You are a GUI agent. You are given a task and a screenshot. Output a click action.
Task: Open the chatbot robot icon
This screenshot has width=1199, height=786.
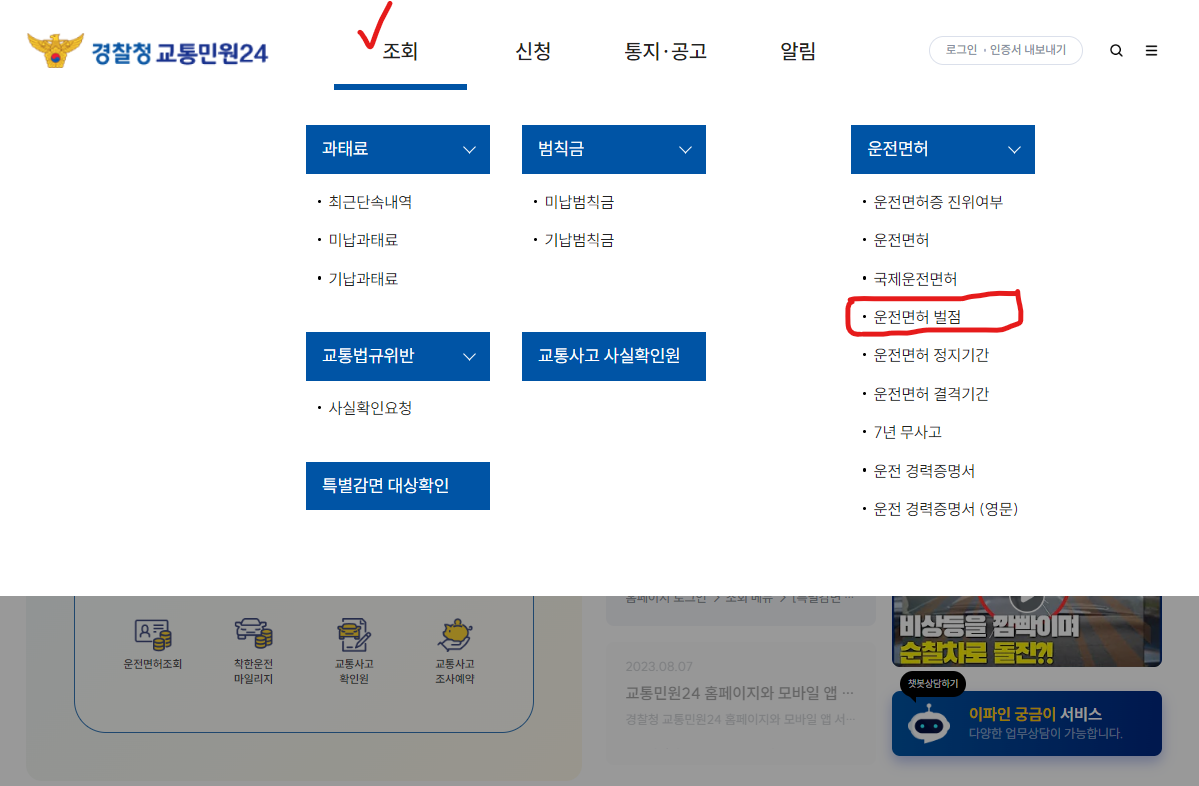pos(928,723)
